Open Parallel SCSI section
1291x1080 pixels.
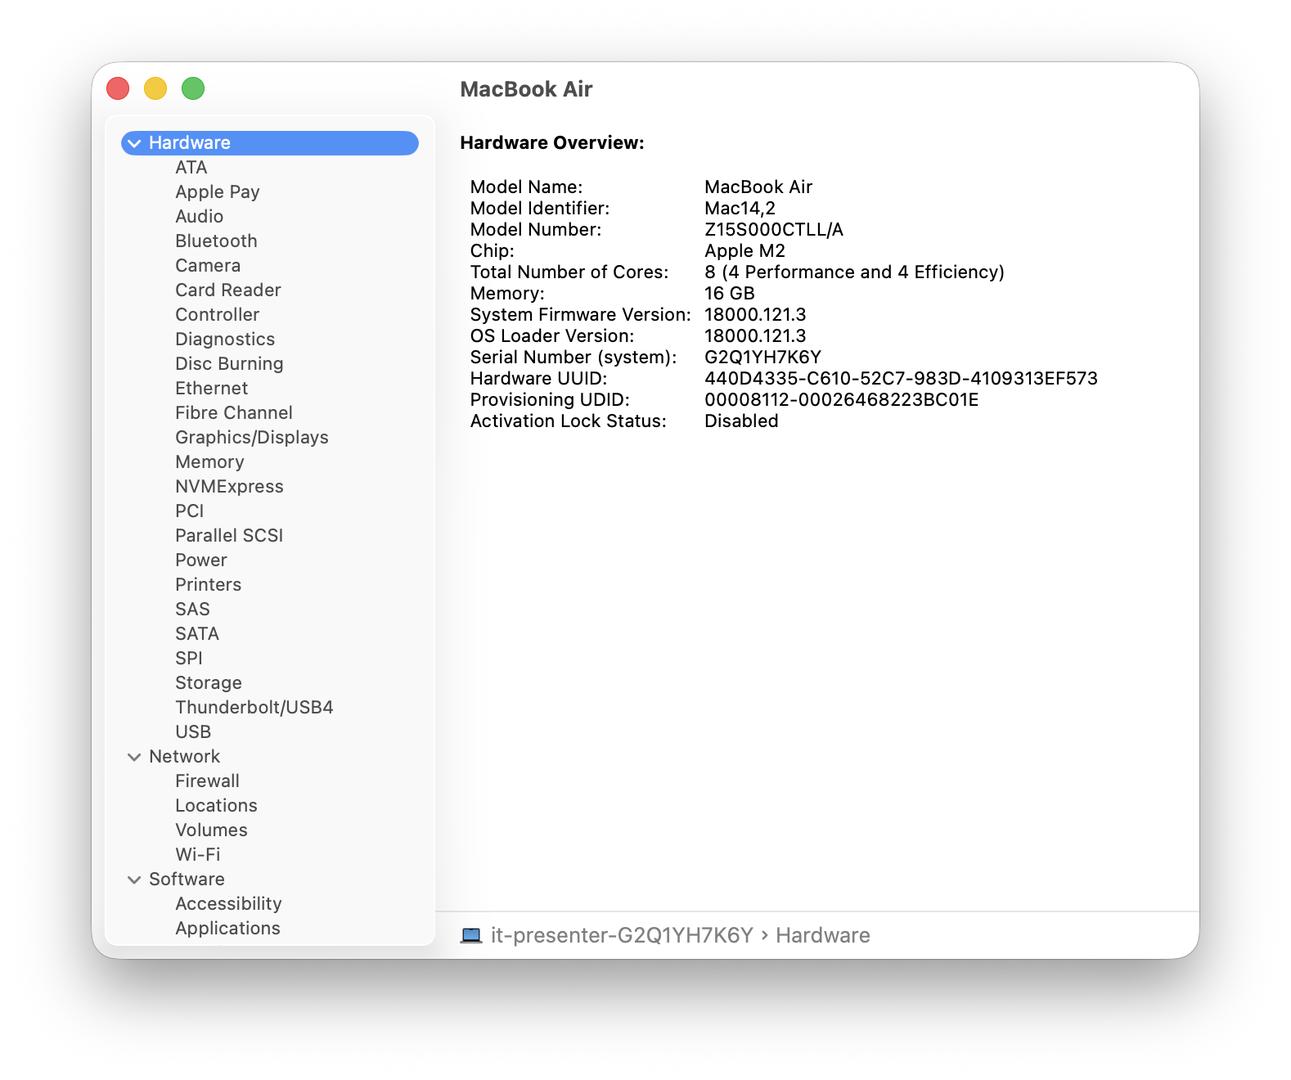pos(229,535)
